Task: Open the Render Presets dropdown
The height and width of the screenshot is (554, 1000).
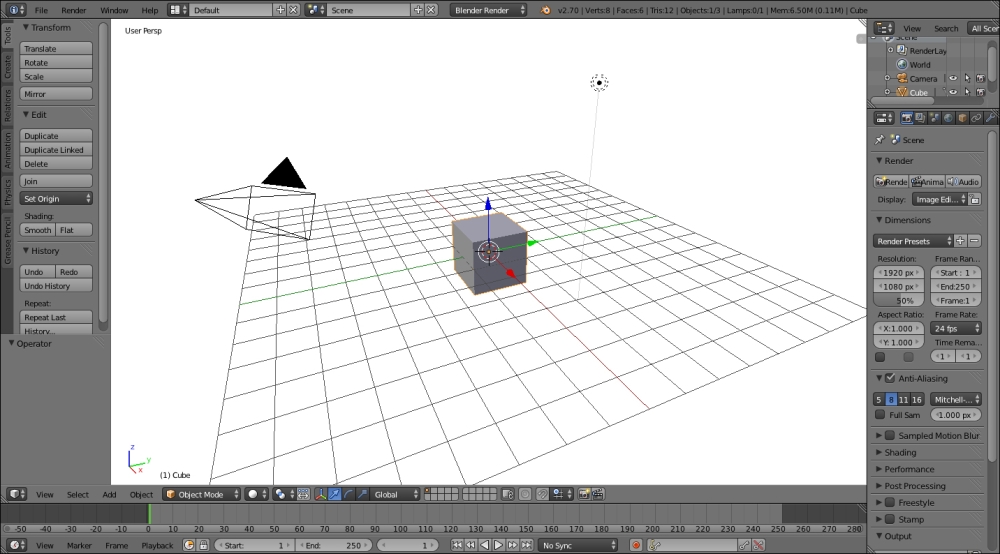Action: coord(913,241)
